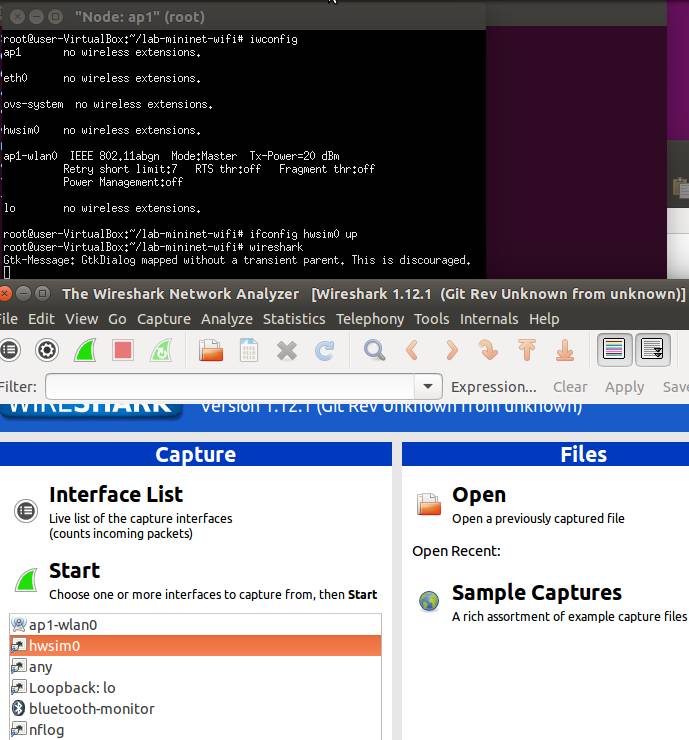Screen dimensions: 689x740
Task: Open the capture interfaces list toolbar icon
Action: 10,350
